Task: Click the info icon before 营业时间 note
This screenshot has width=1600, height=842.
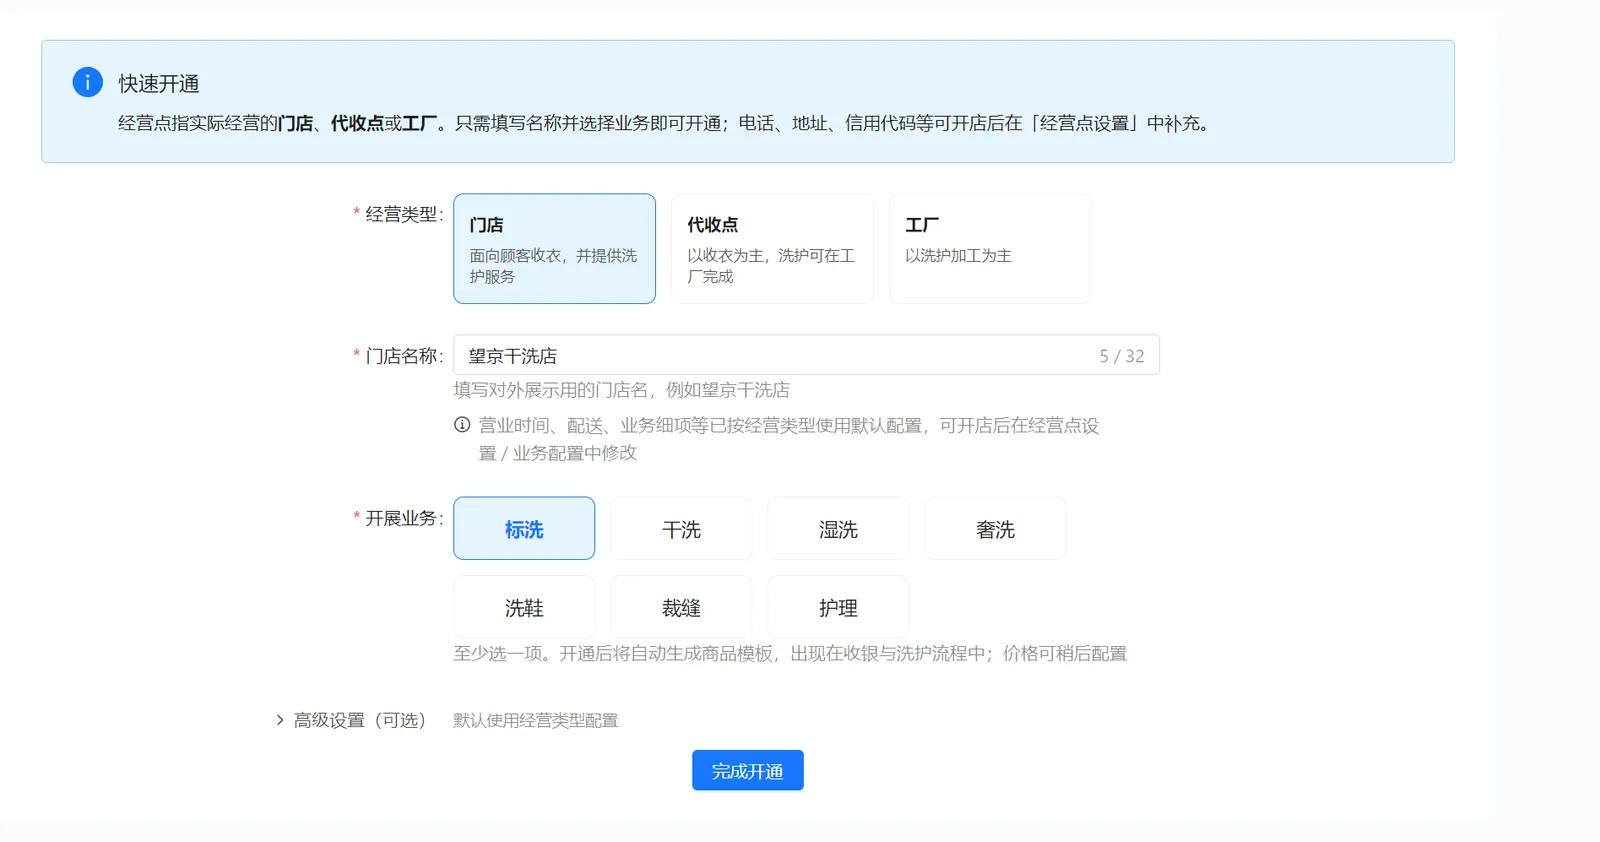Action: tap(462, 424)
